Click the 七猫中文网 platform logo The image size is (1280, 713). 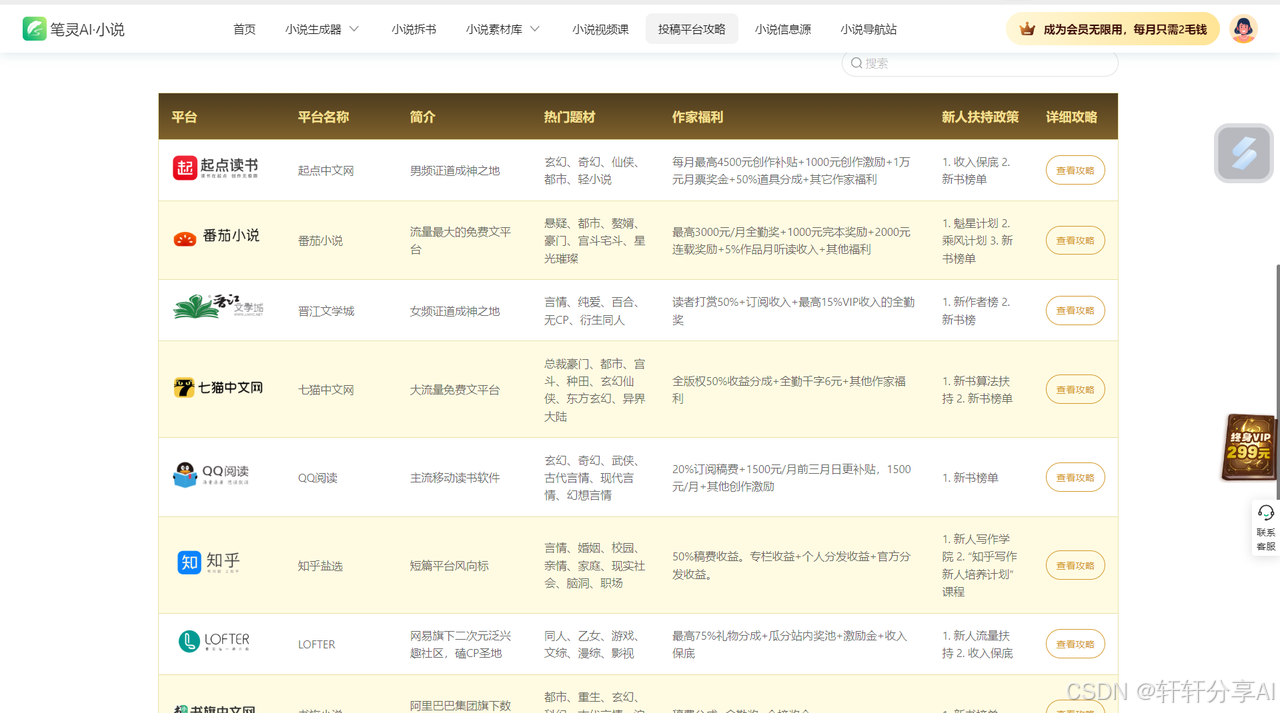218,388
